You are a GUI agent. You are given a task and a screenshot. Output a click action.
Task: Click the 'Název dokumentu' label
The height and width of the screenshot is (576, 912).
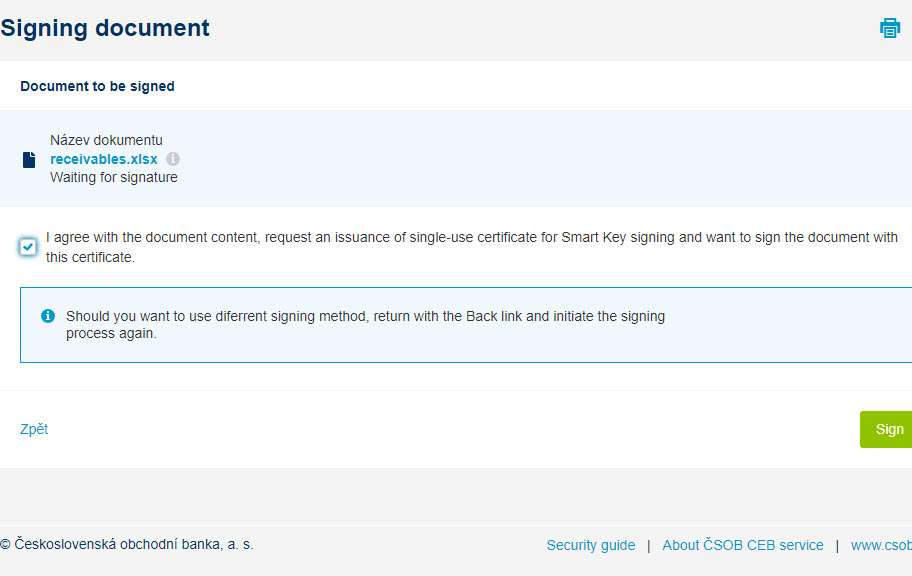coord(106,140)
